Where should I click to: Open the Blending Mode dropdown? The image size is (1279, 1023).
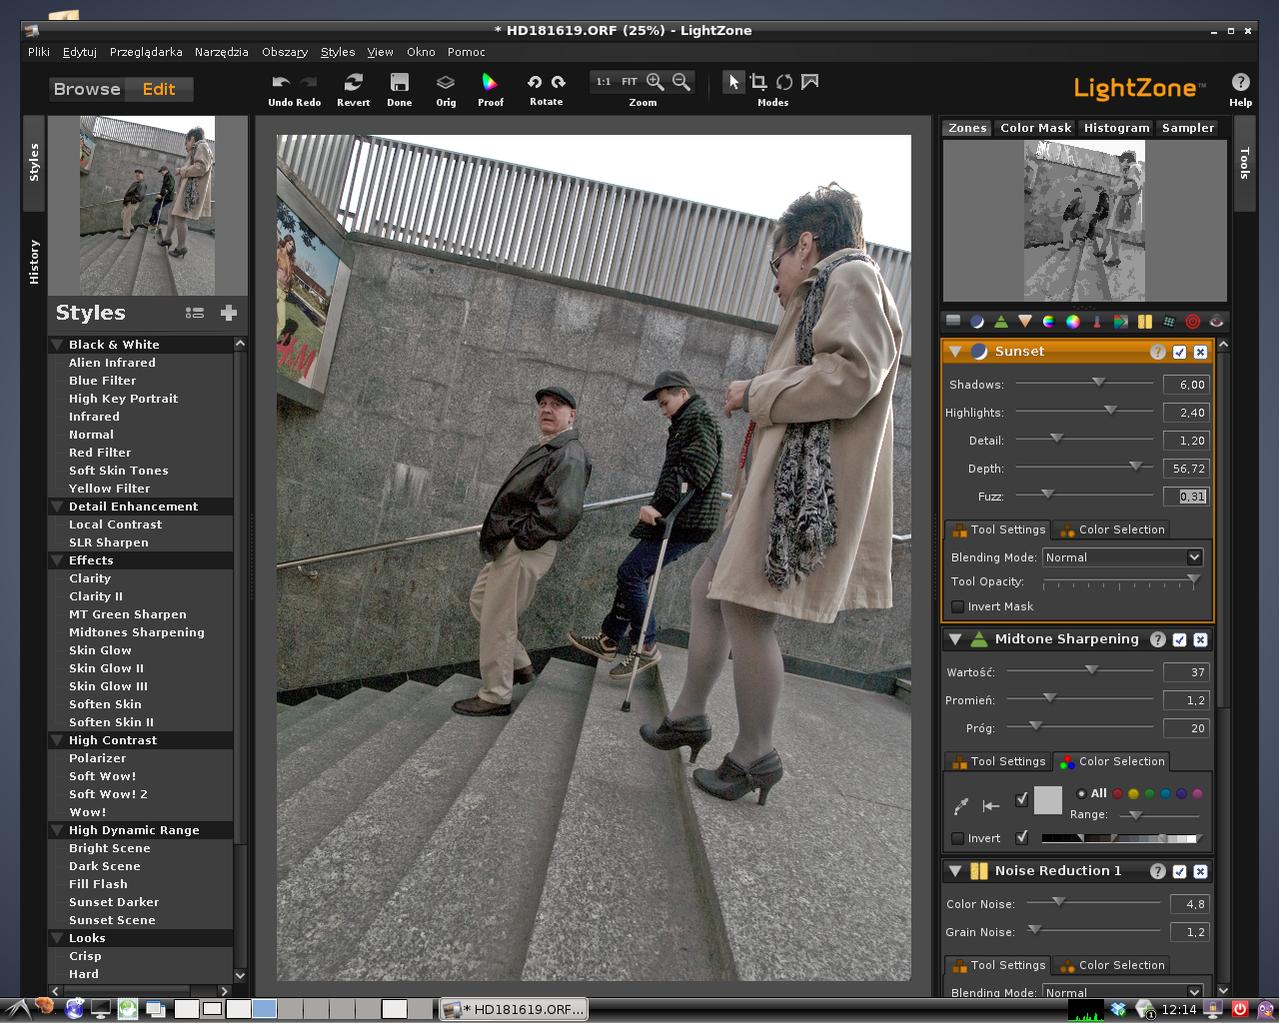pyautogui.click(x=1122, y=558)
